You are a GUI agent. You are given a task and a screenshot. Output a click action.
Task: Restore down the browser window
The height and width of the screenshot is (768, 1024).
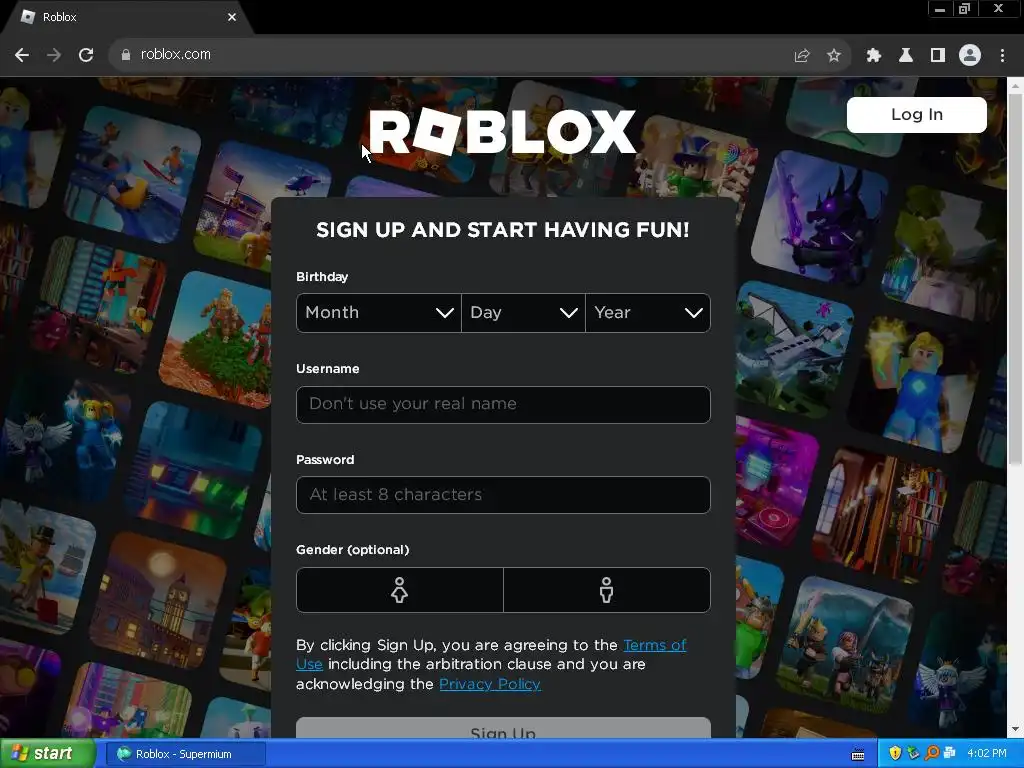pos(964,9)
